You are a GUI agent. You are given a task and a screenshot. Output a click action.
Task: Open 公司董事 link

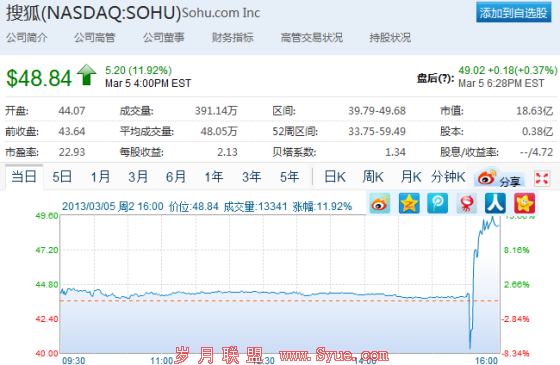pyautogui.click(x=164, y=37)
